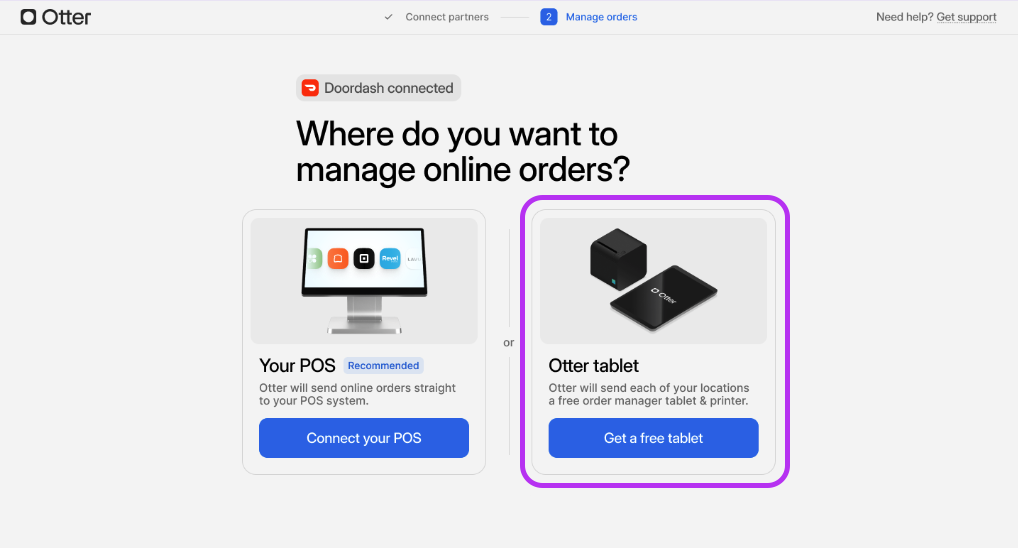
Task: Click the Doordash connected chip
Action: [x=379, y=88]
